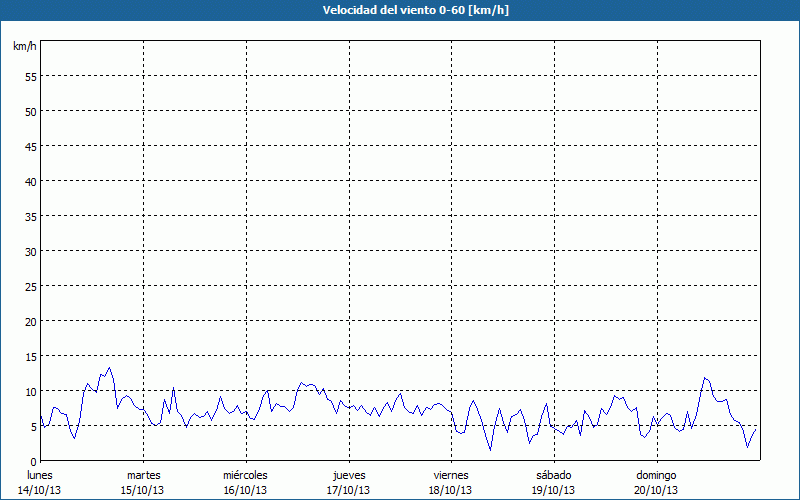Pick the date label 19/10/13
The width and height of the screenshot is (800, 500).
553,490
